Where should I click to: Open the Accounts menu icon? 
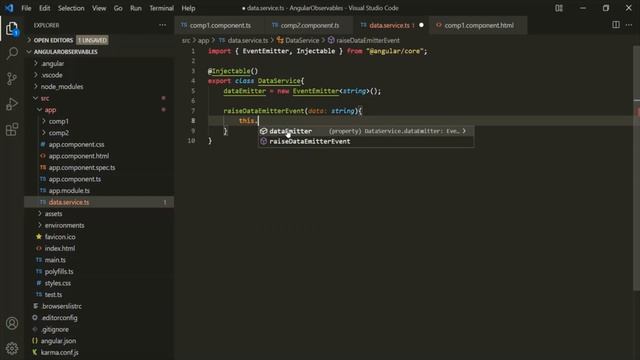tap(12, 323)
